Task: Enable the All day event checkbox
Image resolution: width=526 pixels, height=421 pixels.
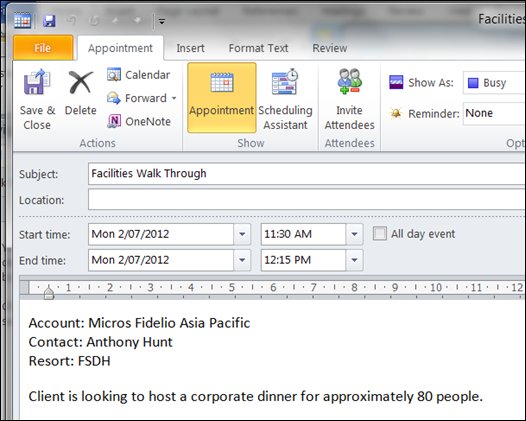Action: click(x=380, y=233)
